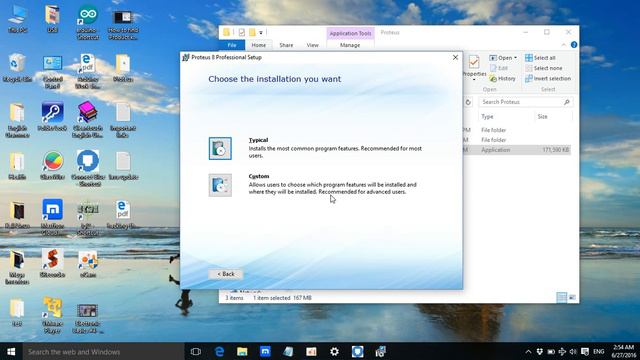Open Task View on the taskbar
640x360 pixels.
point(196,351)
